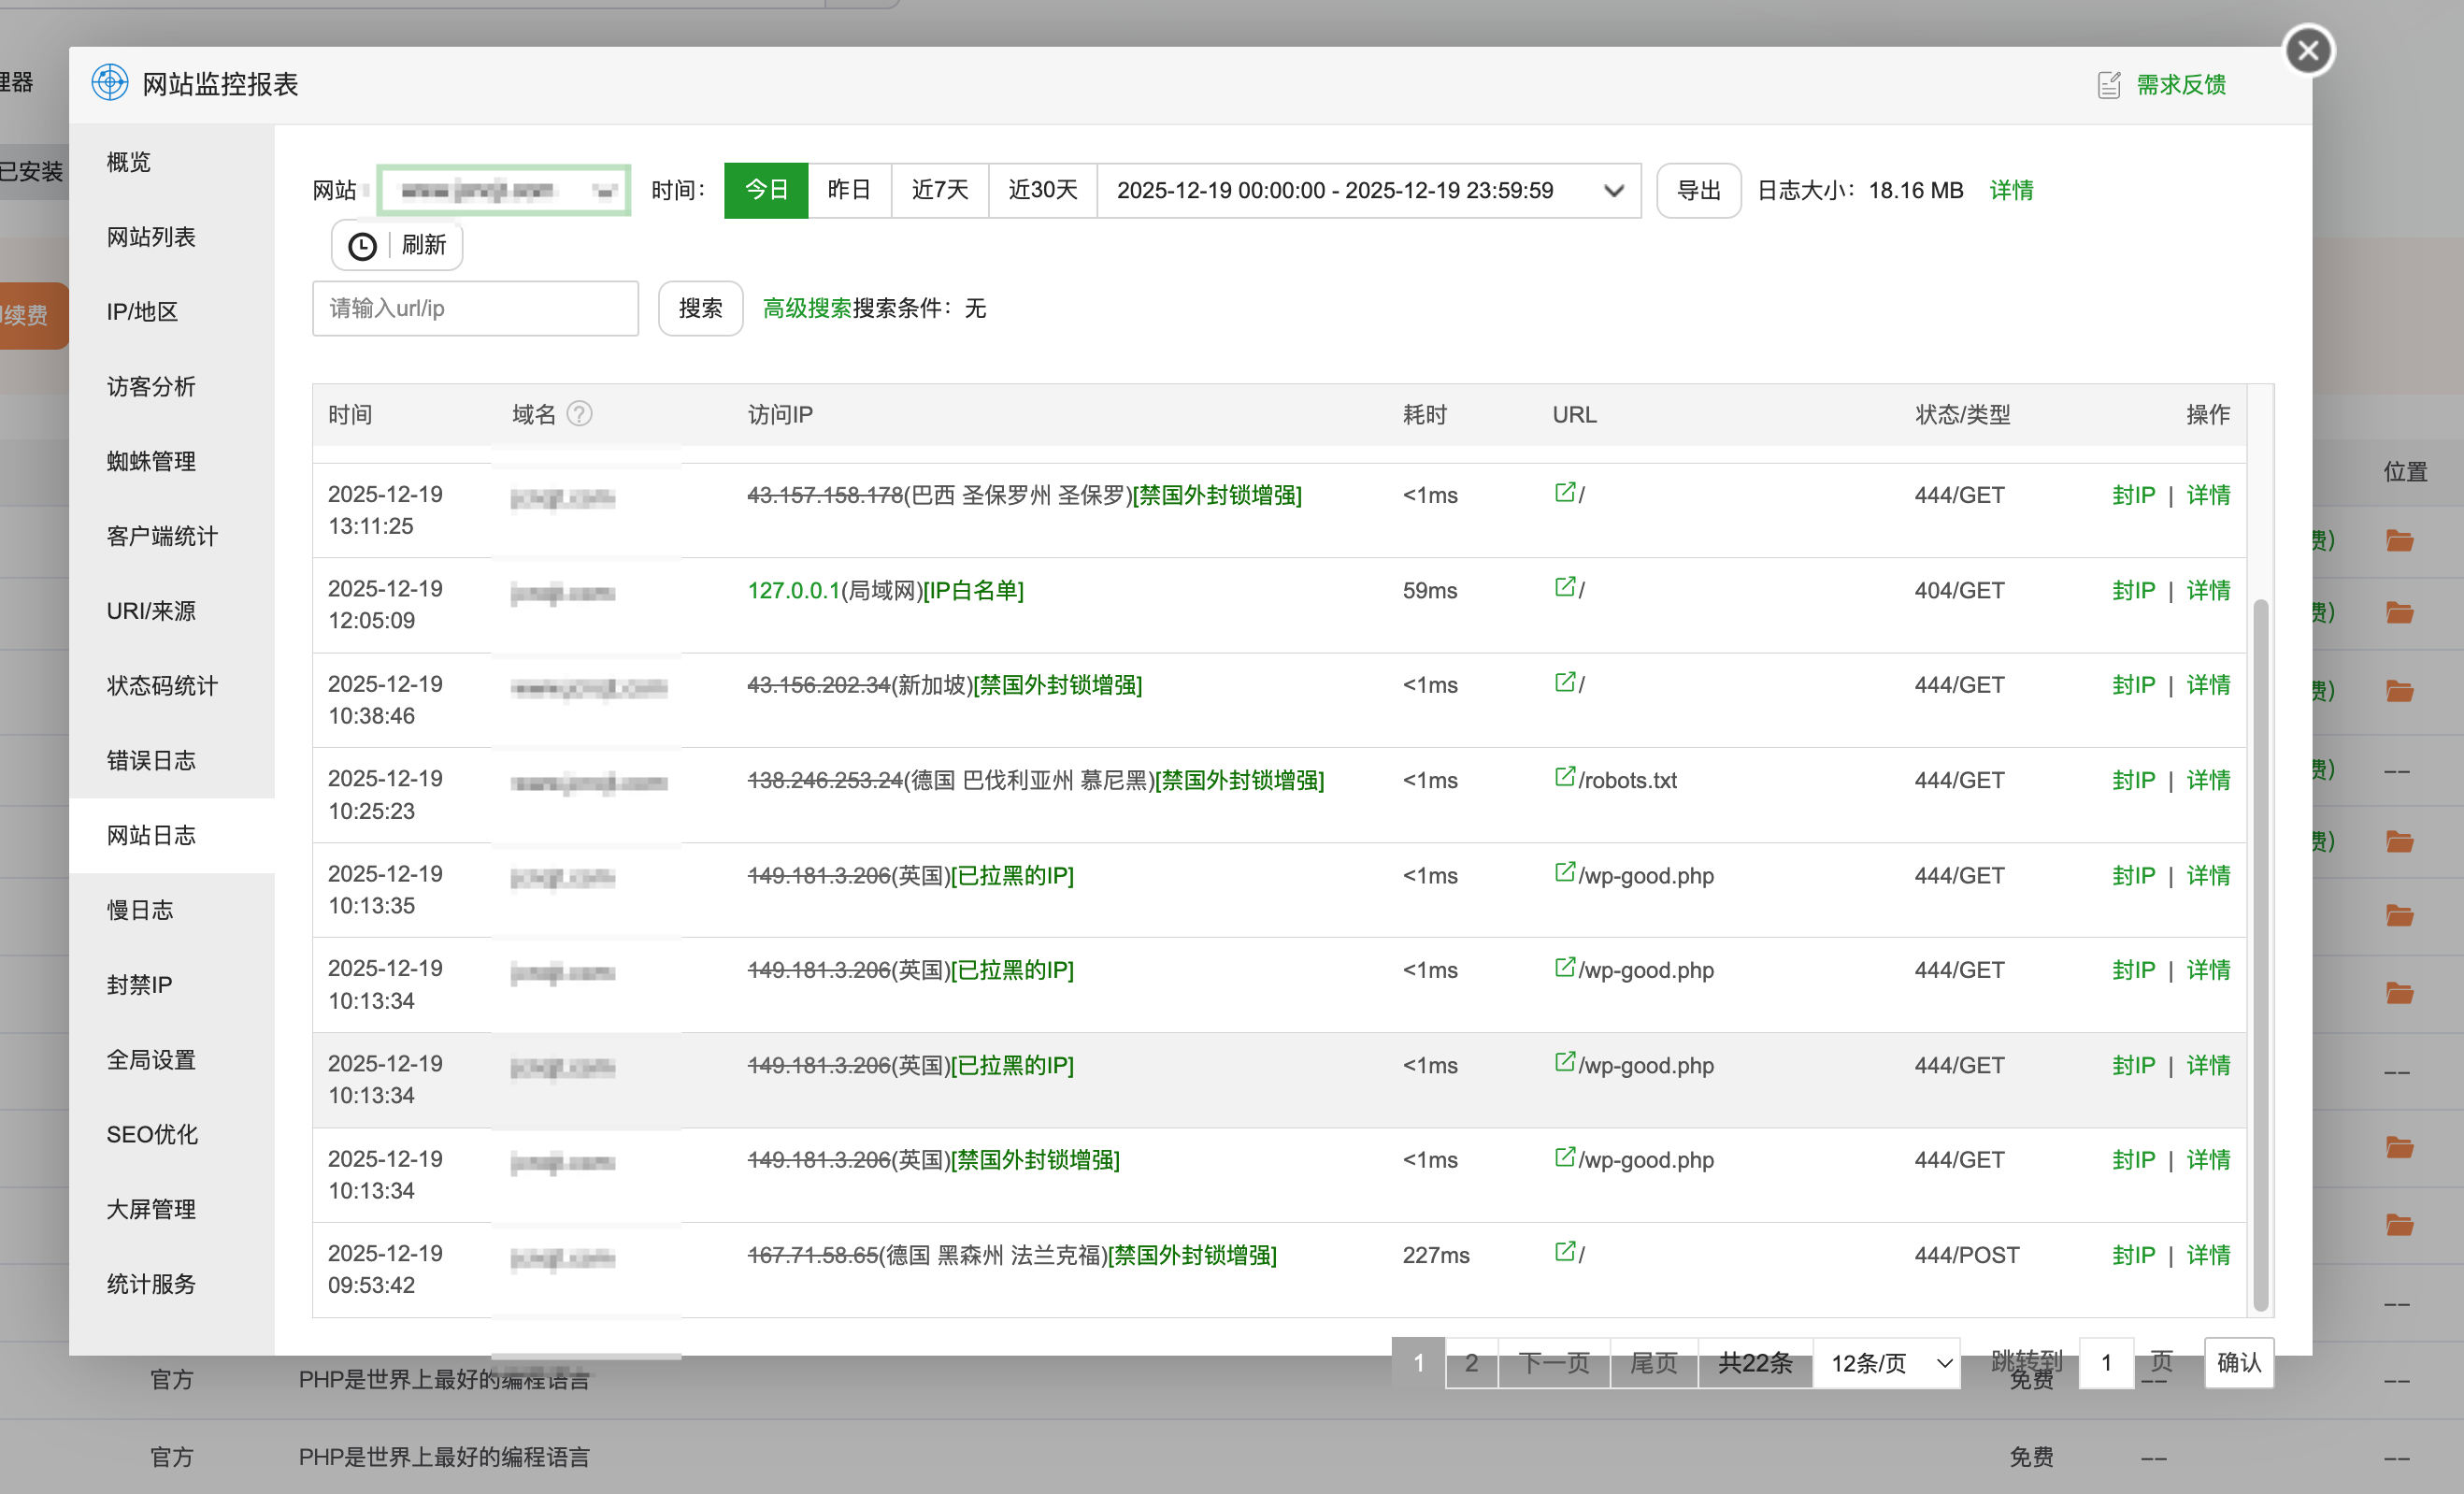Viewport: 2464px width, 1494px height.
Task: Click the pencil icon next to 需求反馈
Action: (x=2109, y=84)
